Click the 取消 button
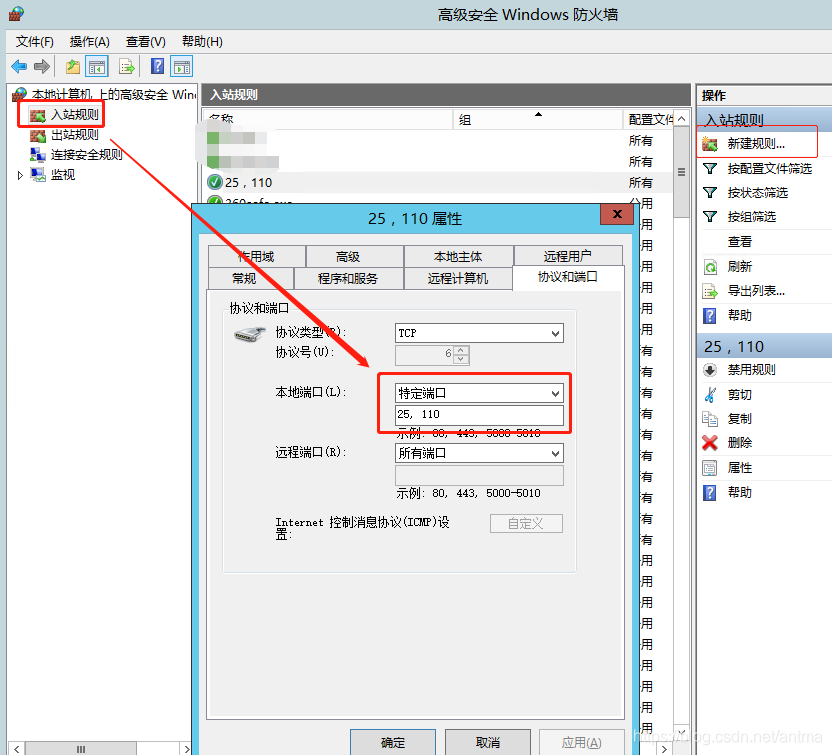Viewport: 832px width, 755px height. click(488, 742)
